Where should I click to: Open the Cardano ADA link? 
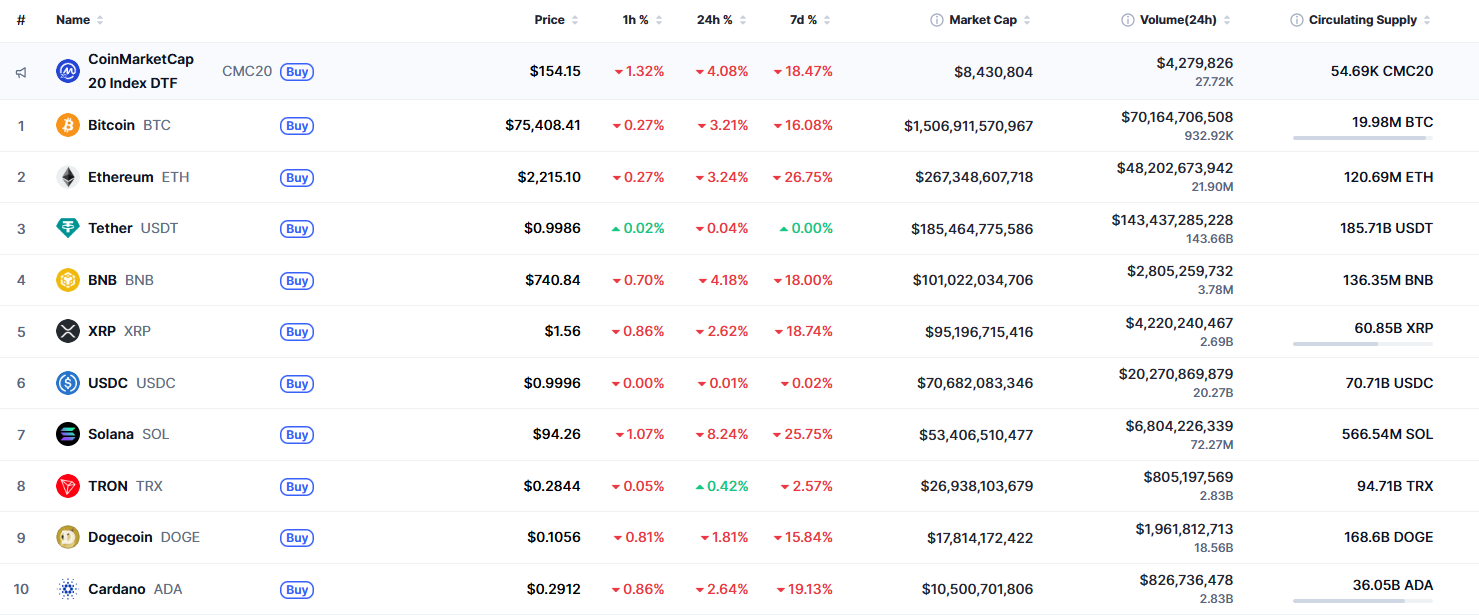click(116, 589)
